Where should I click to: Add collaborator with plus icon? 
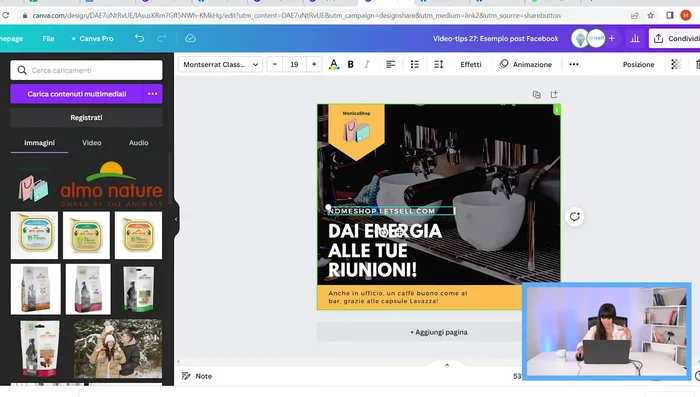click(x=612, y=38)
